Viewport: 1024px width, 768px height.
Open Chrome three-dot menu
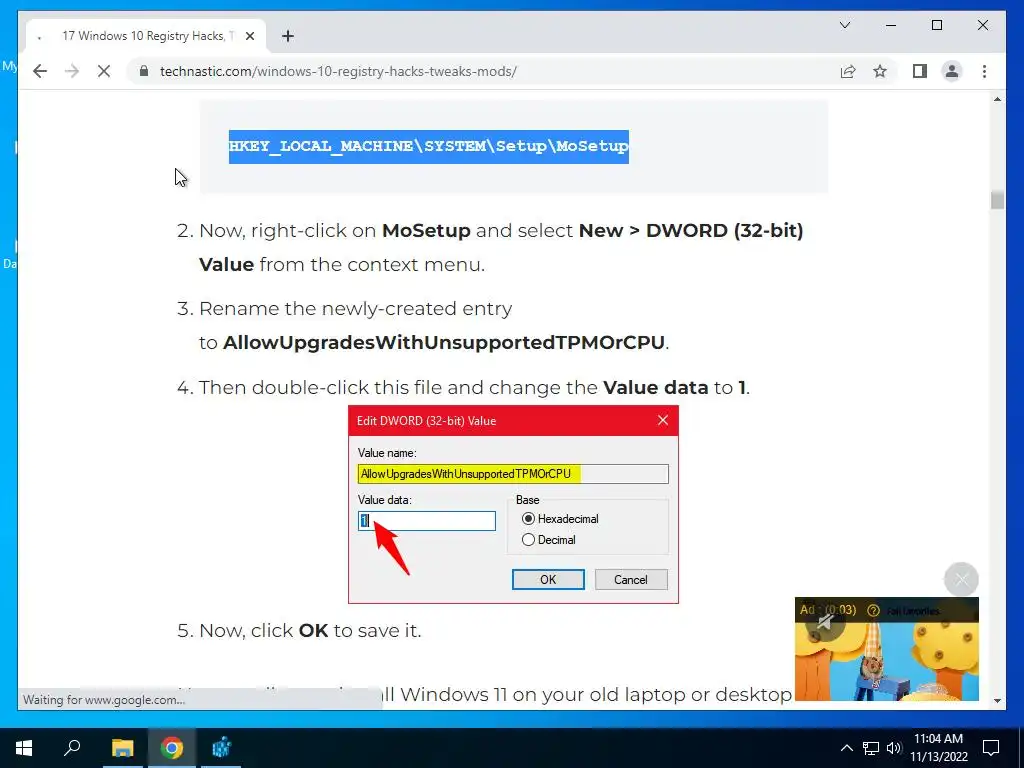pos(984,71)
